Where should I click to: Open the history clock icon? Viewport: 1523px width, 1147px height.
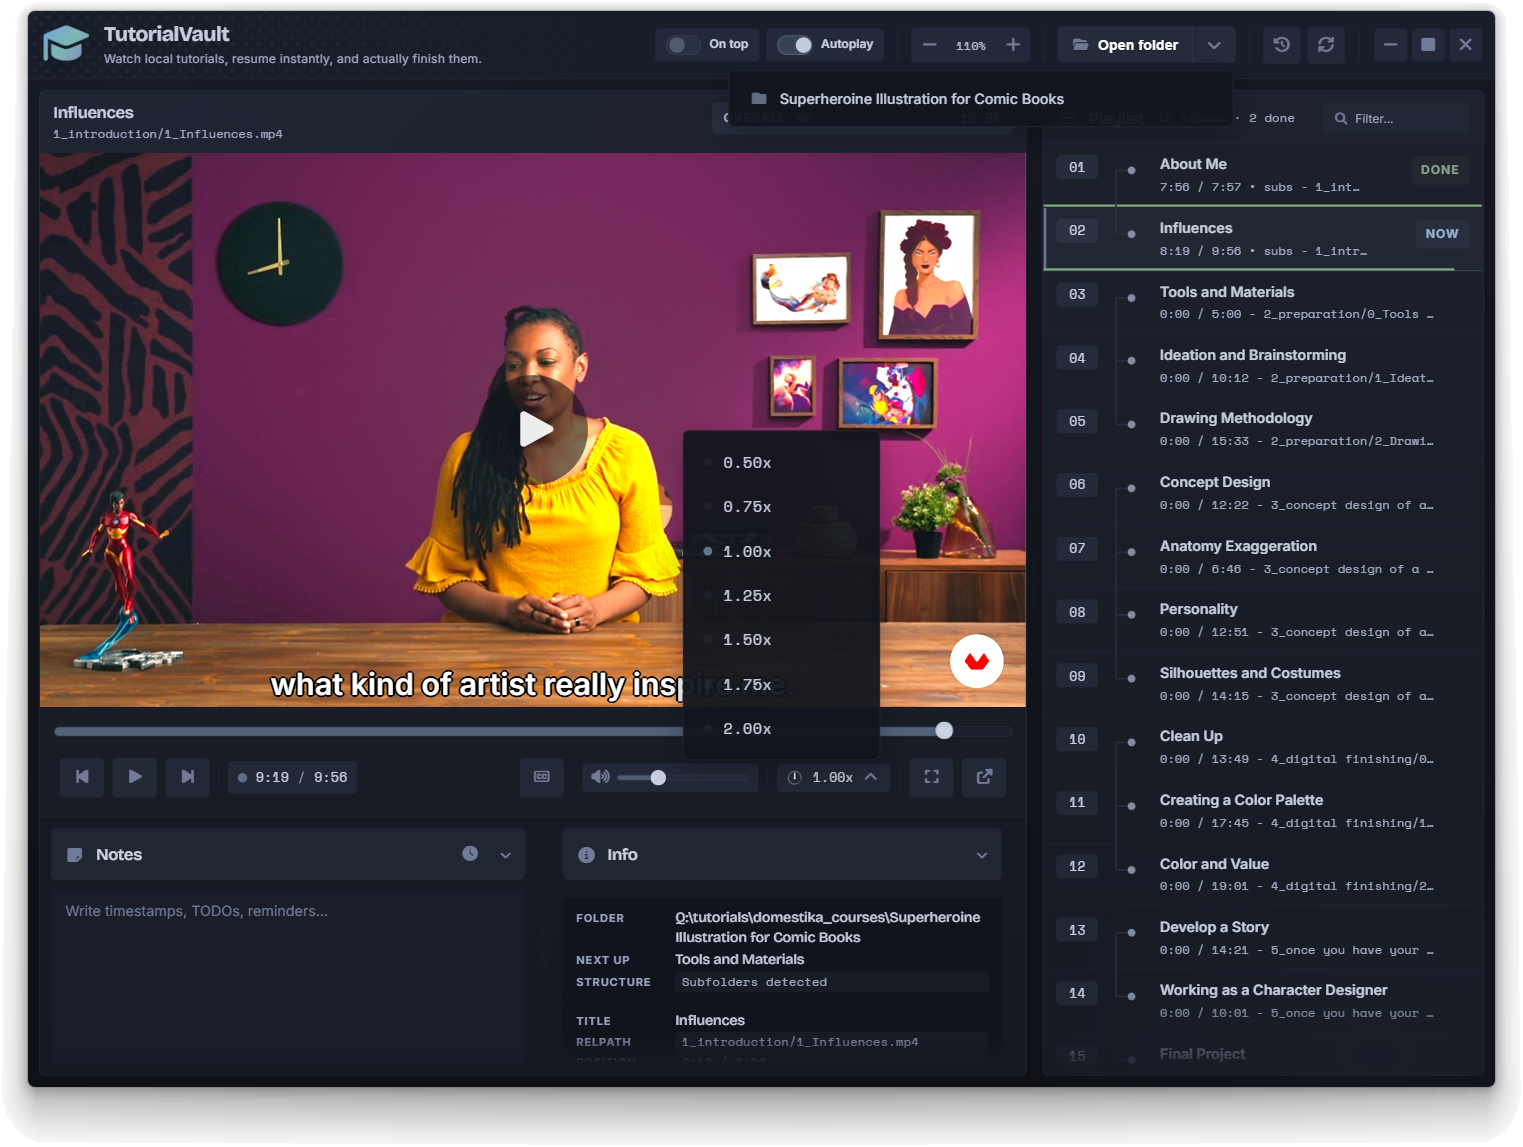[x=1282, y=45]
